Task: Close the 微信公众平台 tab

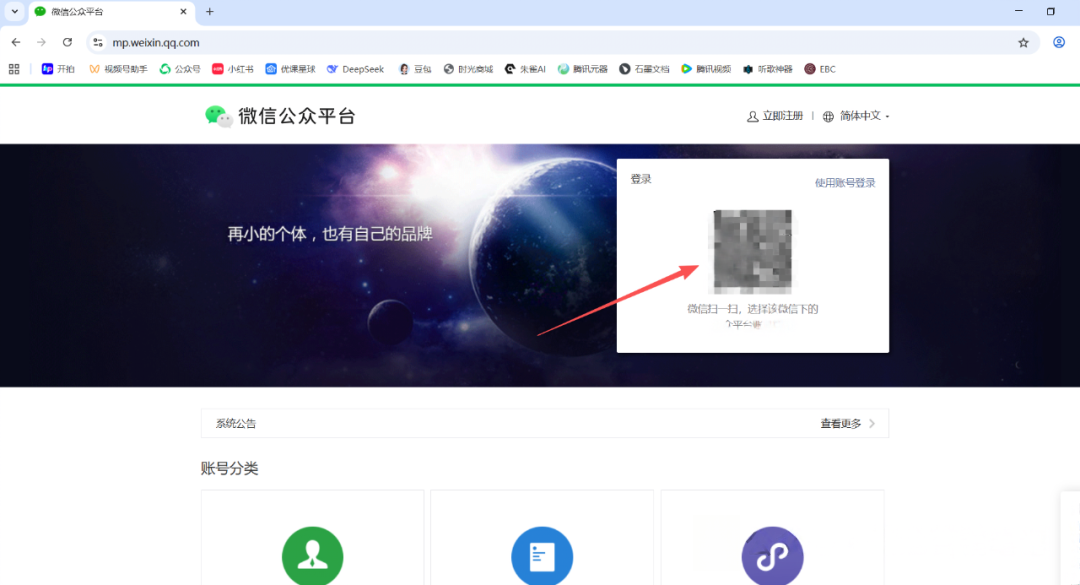Action: [x=183, y=12]
